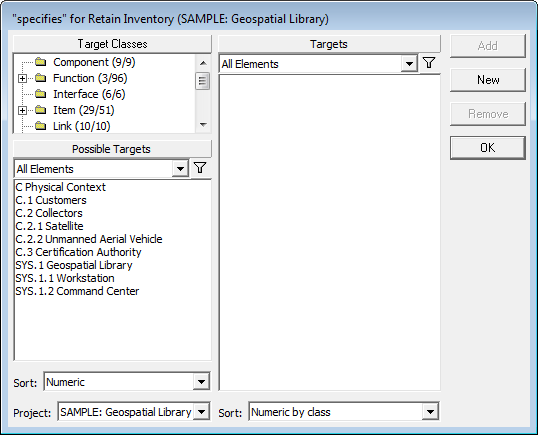538x435 pixels.
Task: Select the Interface folder icon
Action: tap(41, 94)
